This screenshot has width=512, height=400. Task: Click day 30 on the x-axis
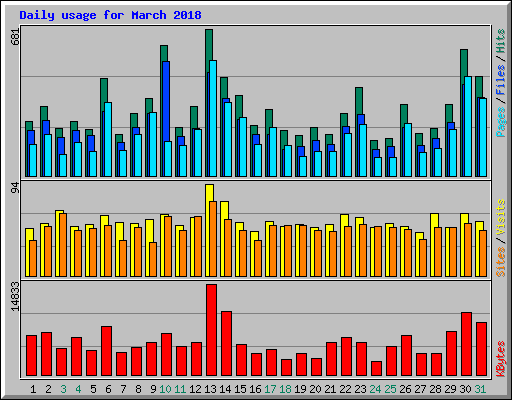465,389
